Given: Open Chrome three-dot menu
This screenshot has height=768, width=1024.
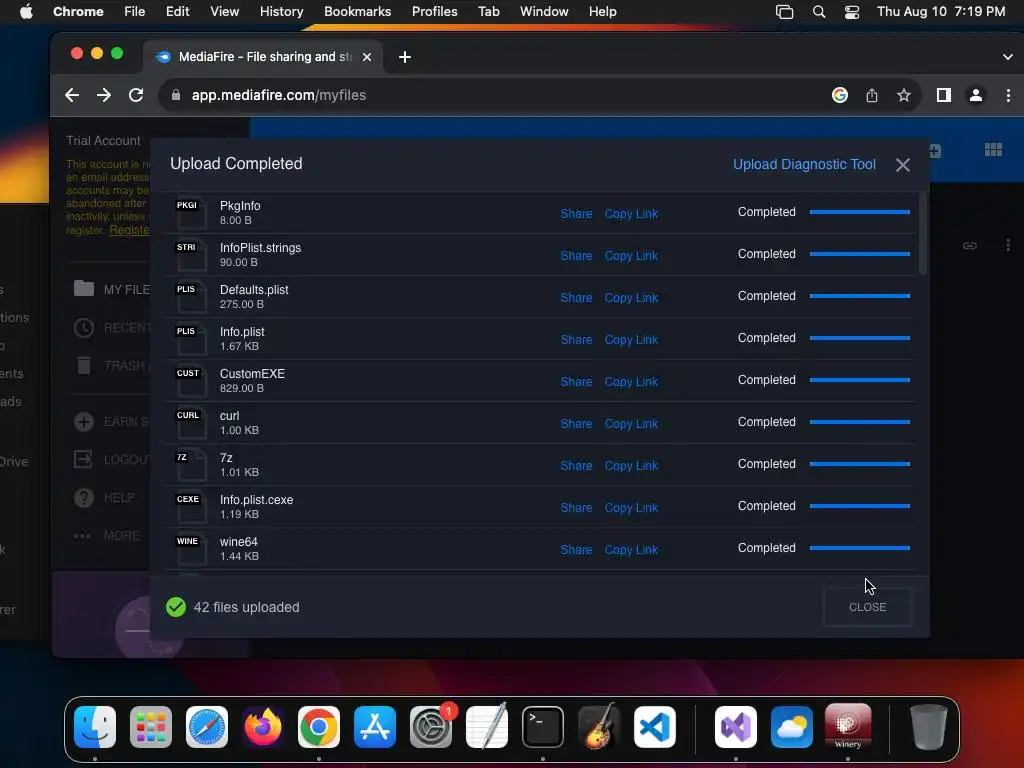Looking at the screenshot, I should (x=1008, y=95).
